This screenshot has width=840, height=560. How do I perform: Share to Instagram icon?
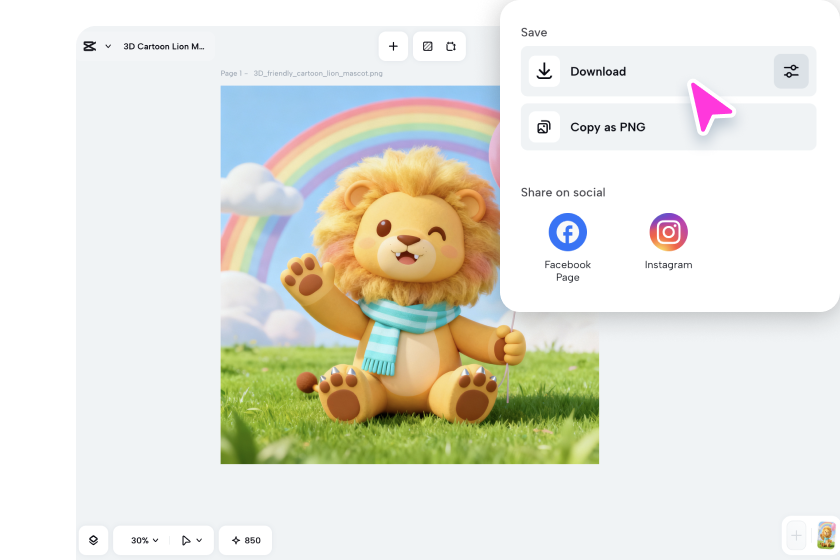669,232
